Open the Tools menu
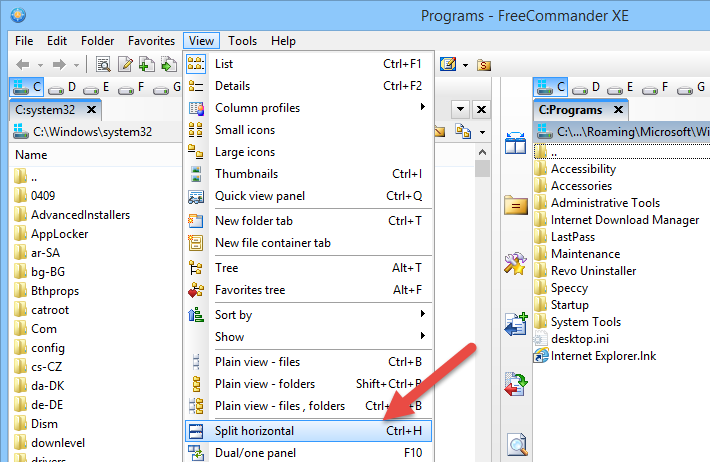This screenshot has width=710, height=462. [x=243, y=41]
